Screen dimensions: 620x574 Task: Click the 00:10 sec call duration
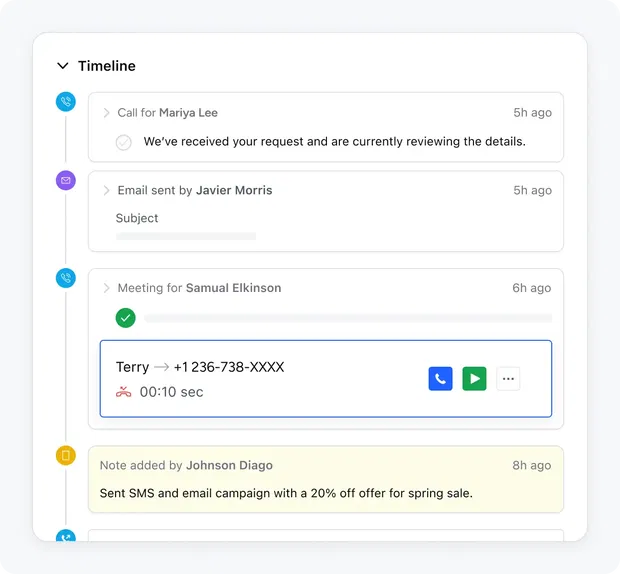coord(172,392)
